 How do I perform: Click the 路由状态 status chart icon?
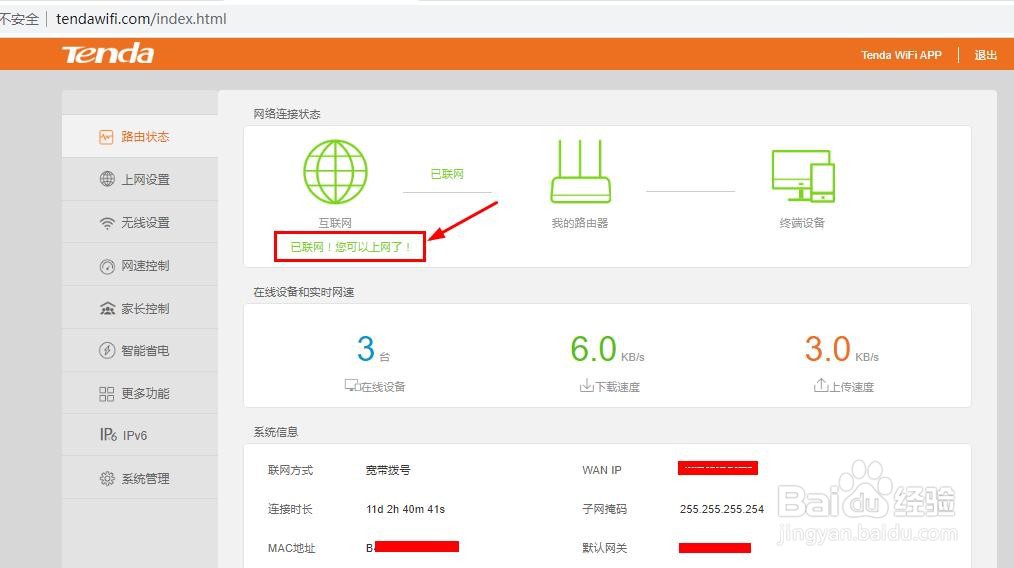106,137
